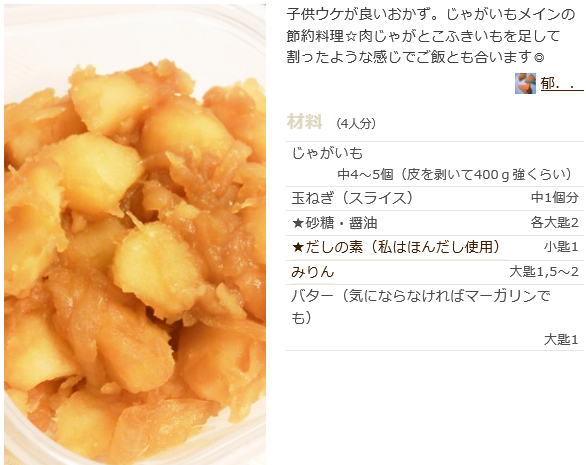Click the potato quantity 中4〜5個 text

(x=455, y=174)
